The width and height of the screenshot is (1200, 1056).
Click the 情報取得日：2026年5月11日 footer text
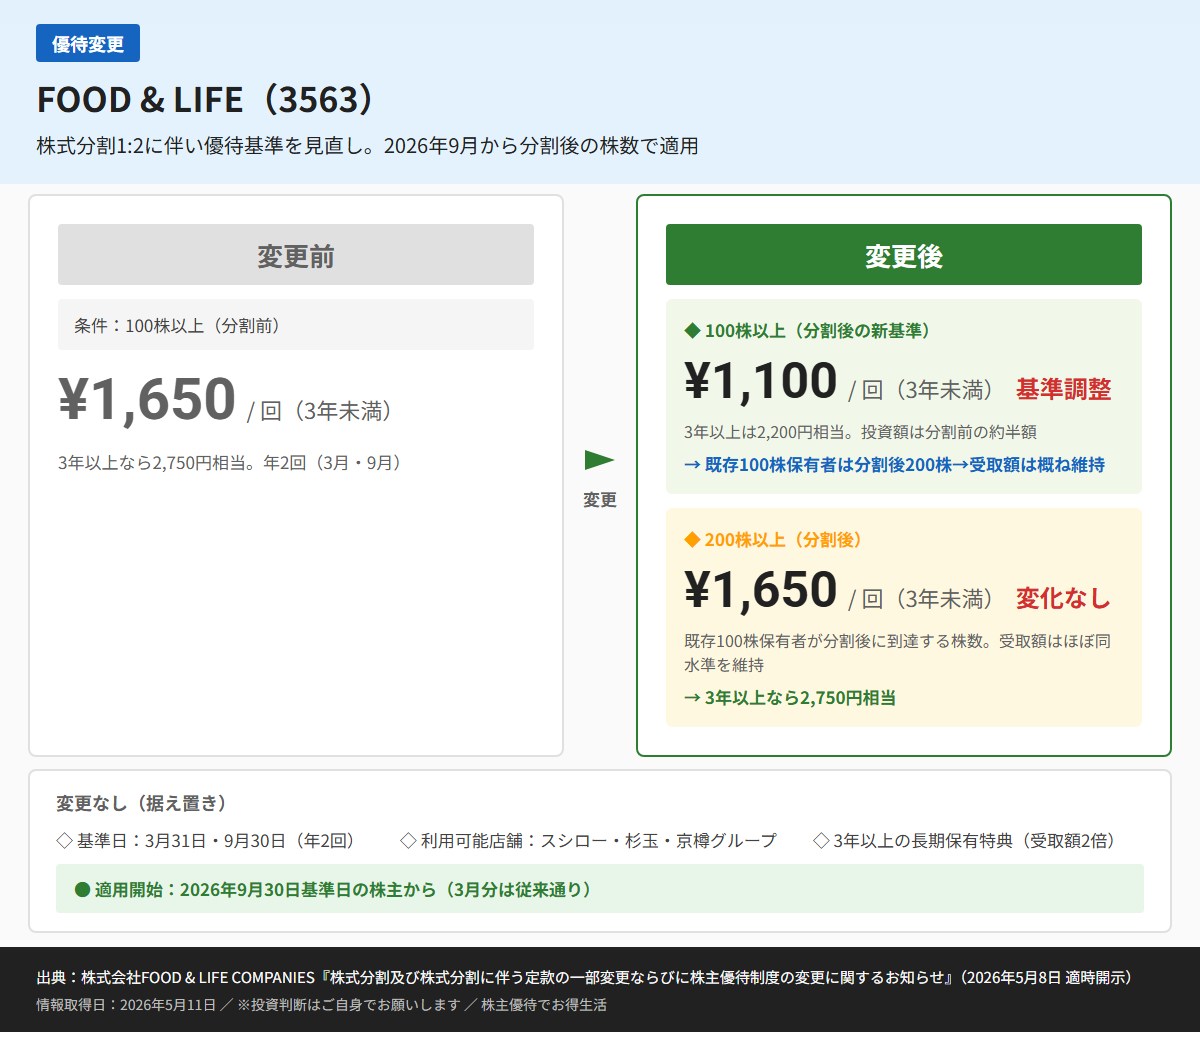pyautogui.click(x=126, y=1005)
